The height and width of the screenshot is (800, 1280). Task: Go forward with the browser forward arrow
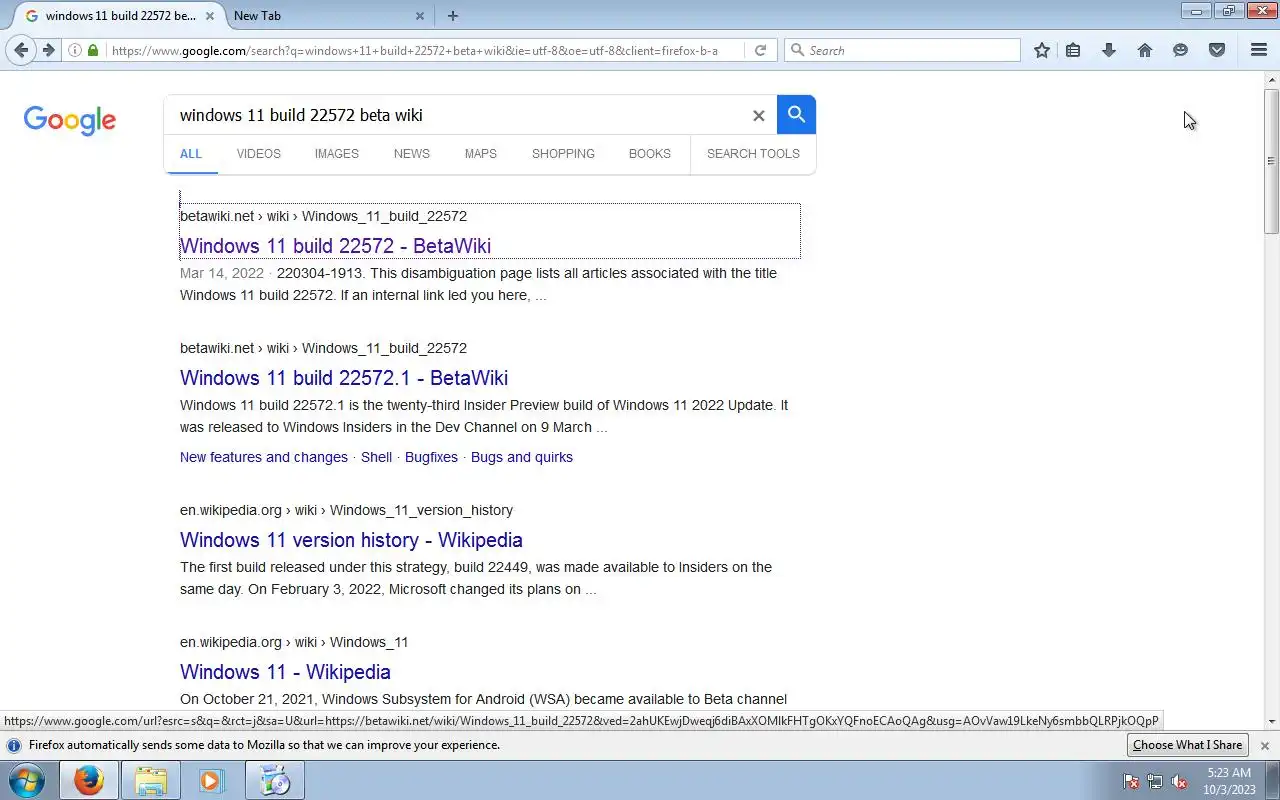coord(48,50)
